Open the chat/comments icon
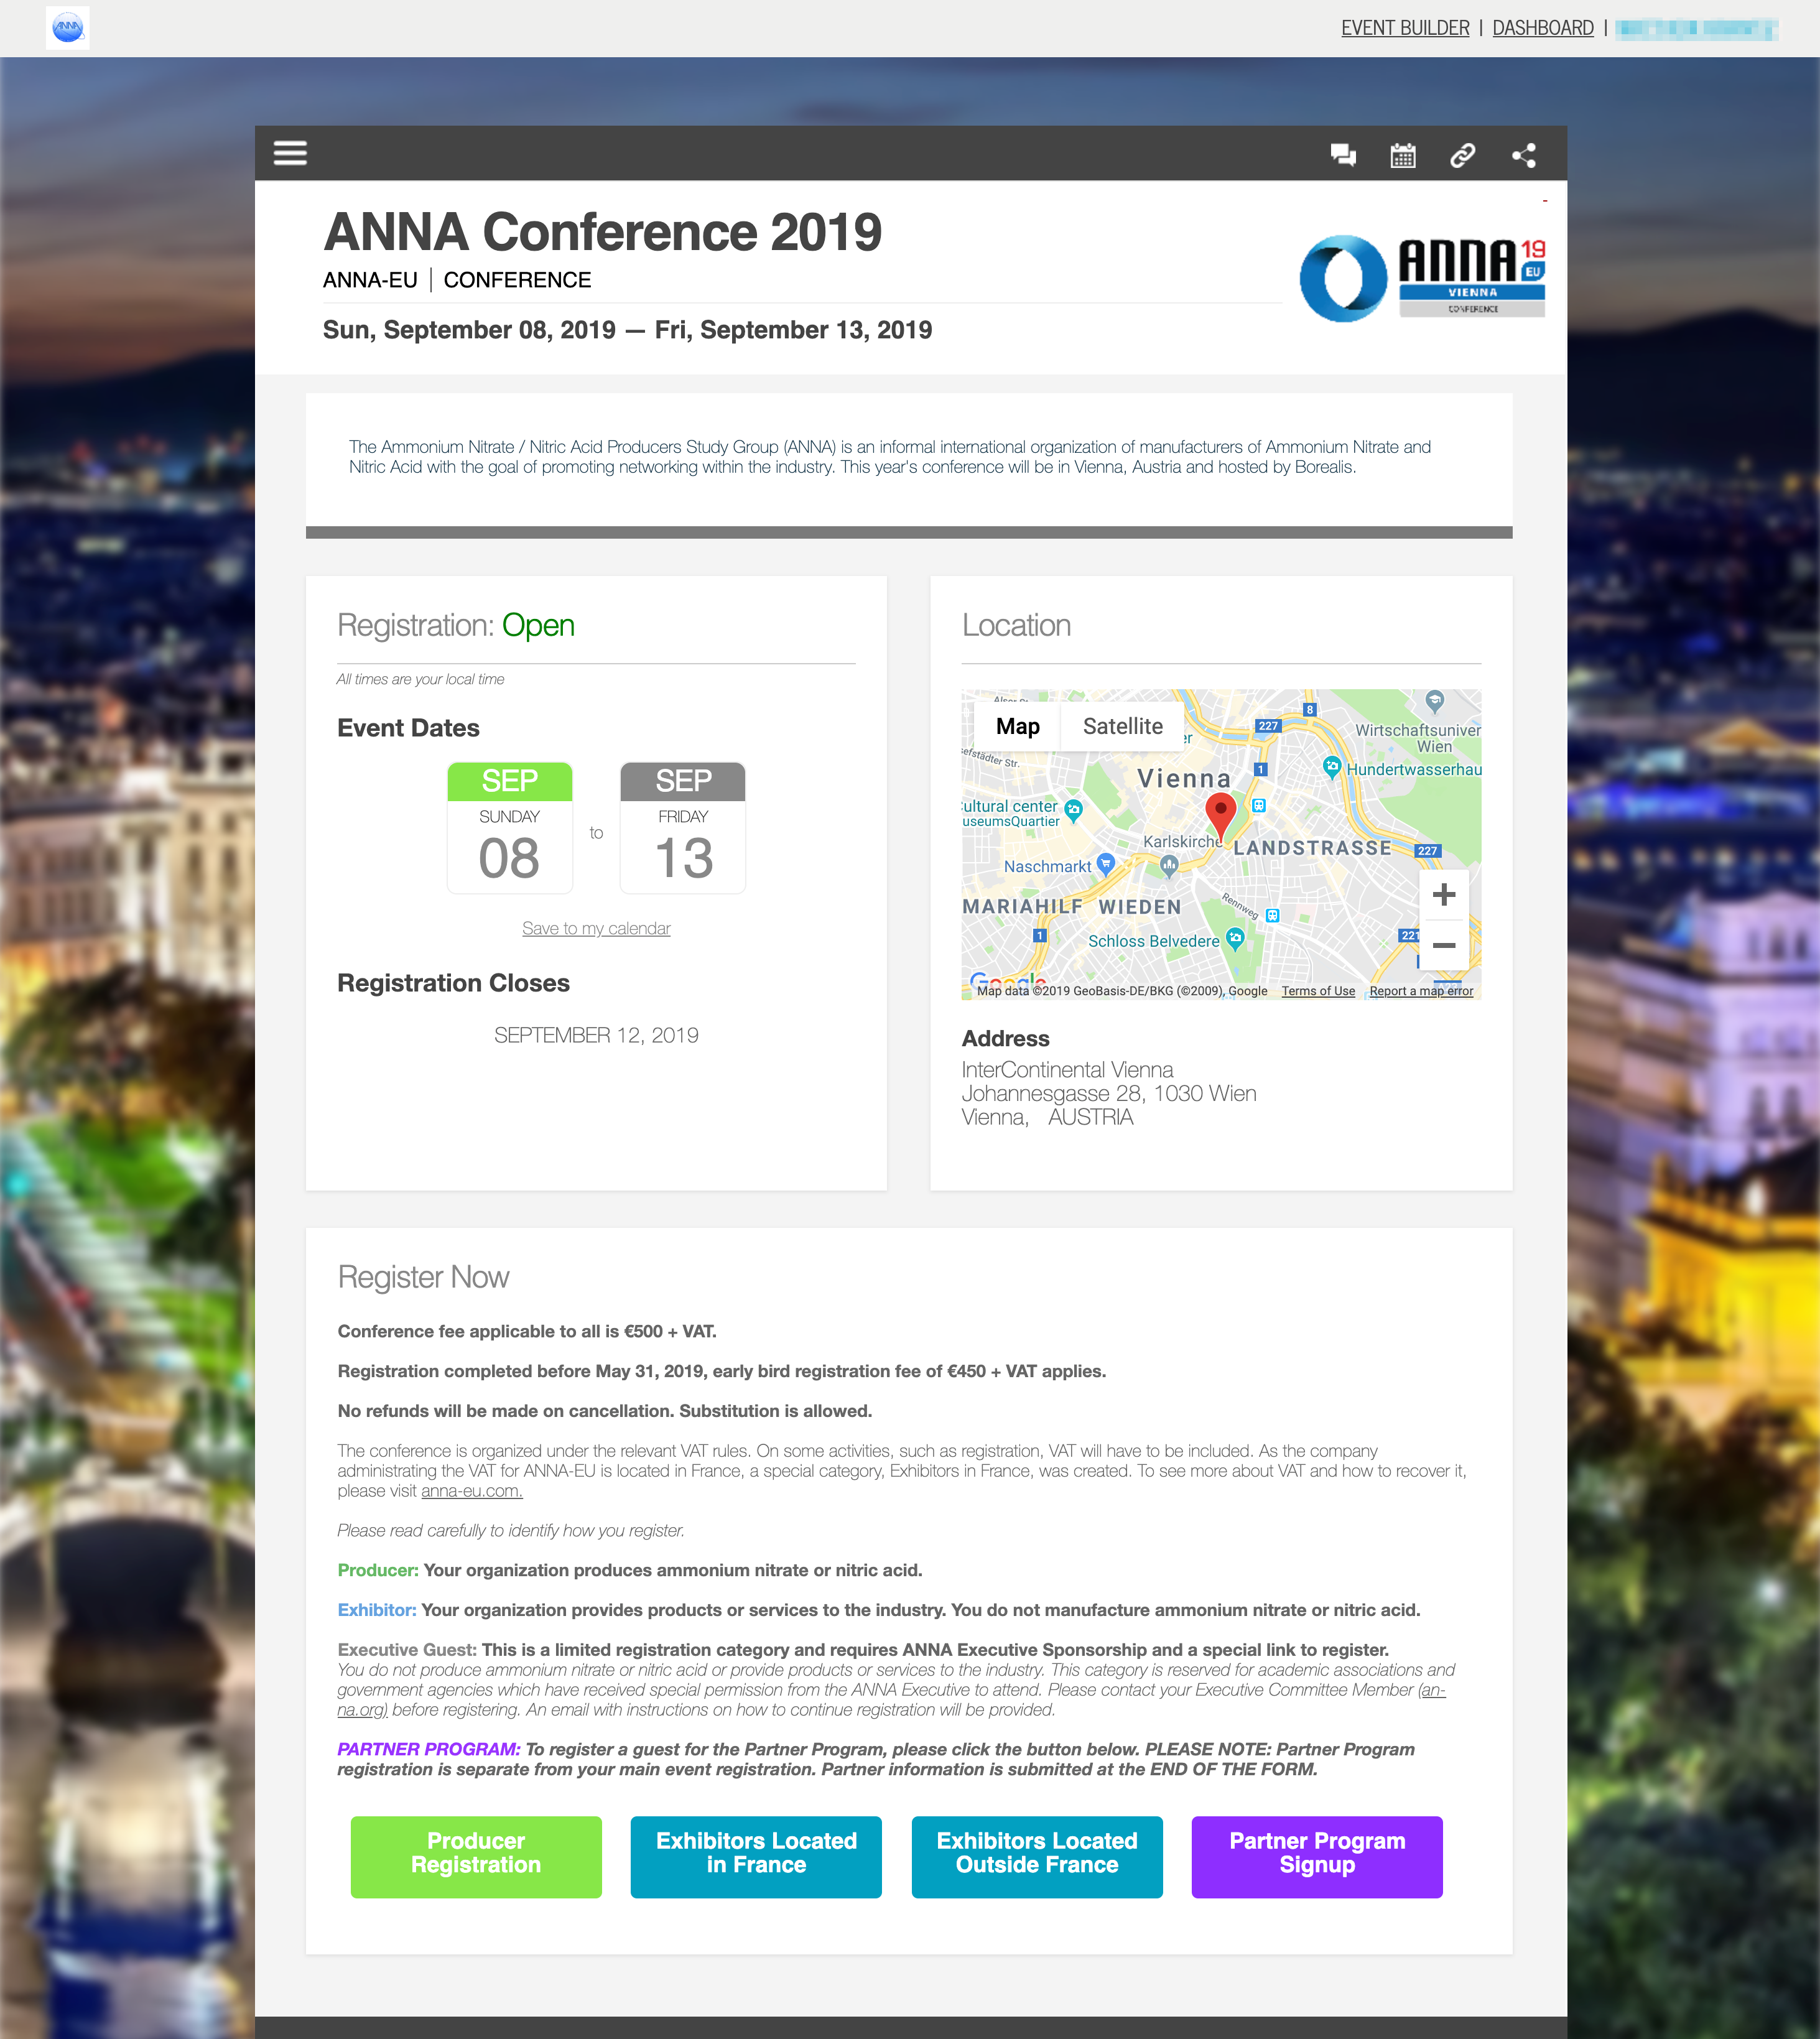Screen dimensions: 1820x2039 (x=1340, y=154)
